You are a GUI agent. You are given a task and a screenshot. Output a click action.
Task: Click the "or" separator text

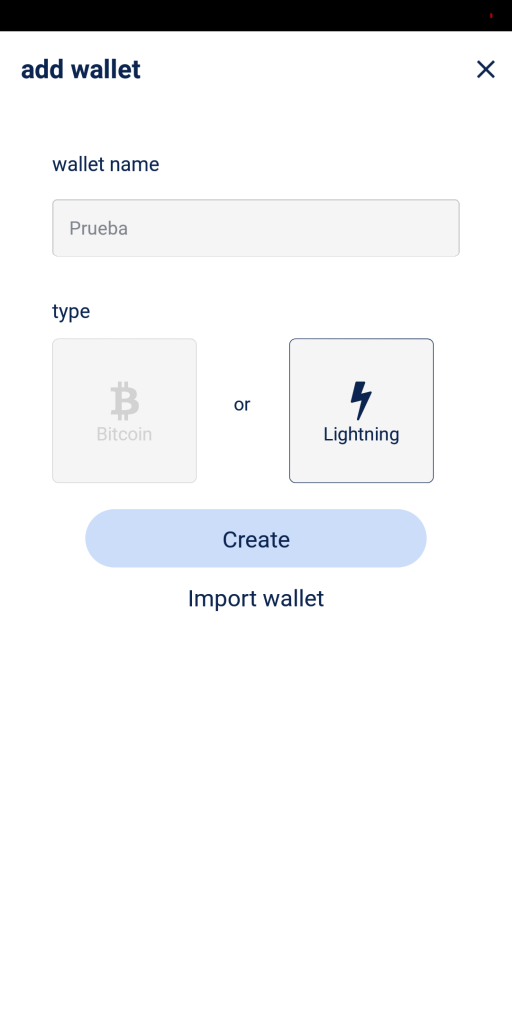(242, 405)
